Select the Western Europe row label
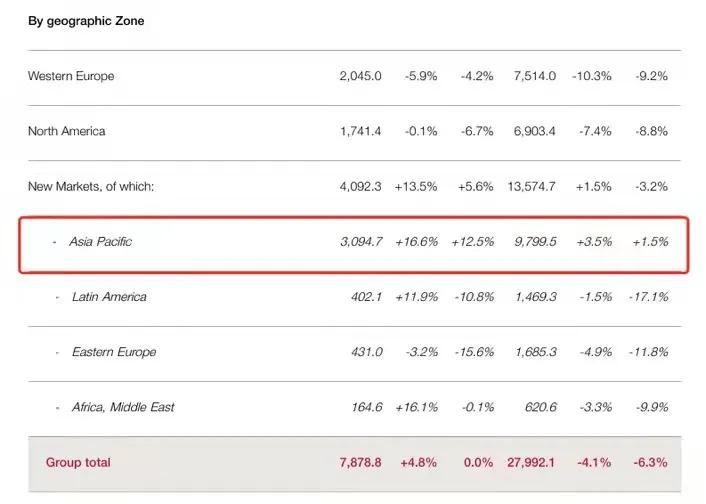This screenshot has width=706, height=504. coord(71,76)
